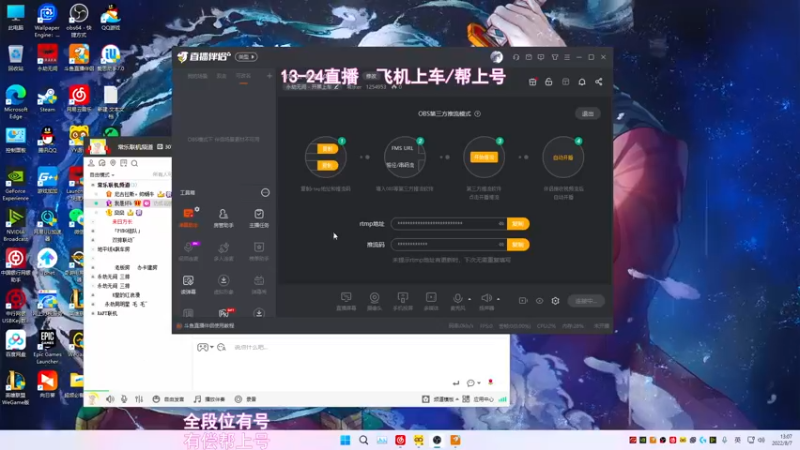
Task: Open the chat bubble dropdown
Action: pos(473,383)
